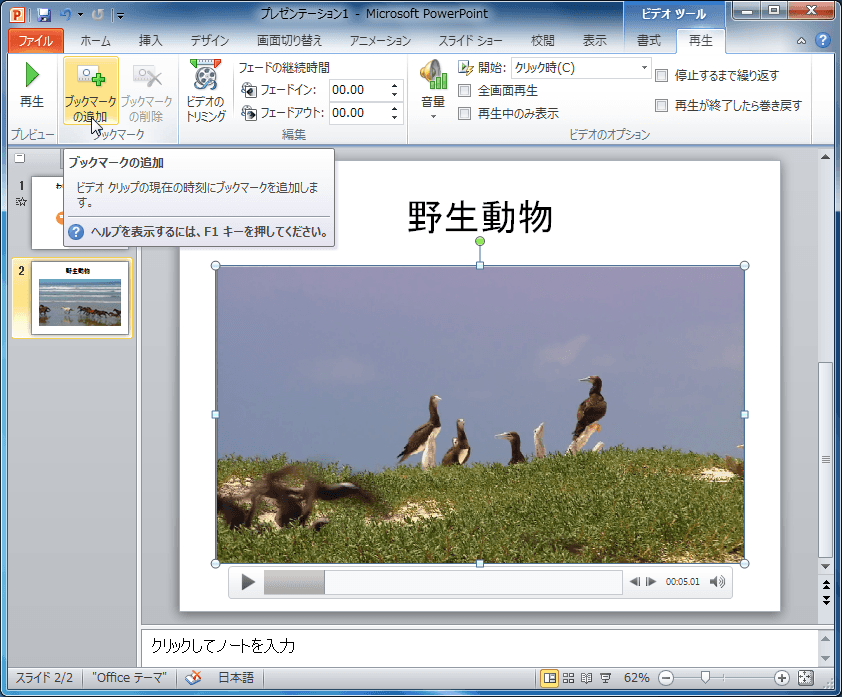Switch to the Home tab
842x697 pixels.
click(96, 41)
